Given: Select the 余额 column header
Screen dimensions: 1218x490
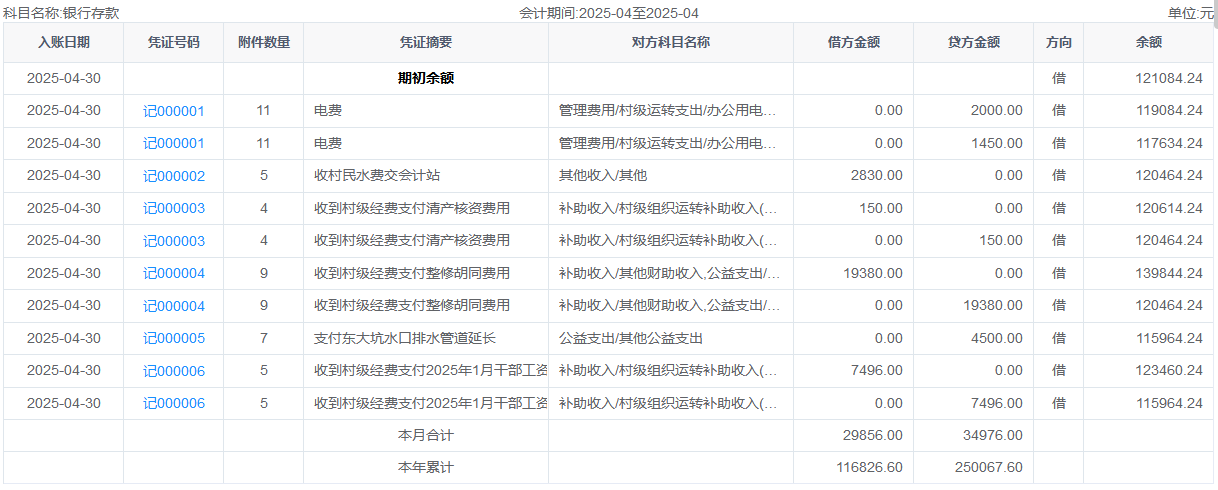Looking at the screenshot, I should [x=1149, y=43].
